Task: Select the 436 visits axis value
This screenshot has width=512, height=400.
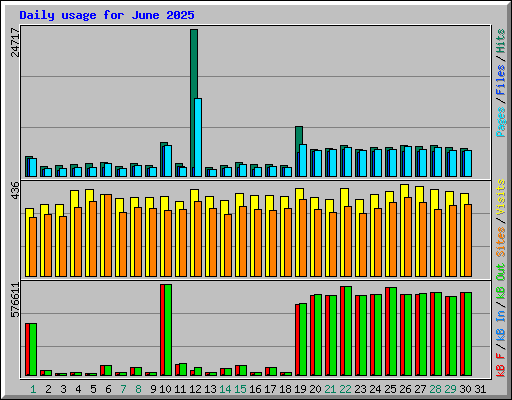Action: click(x=15, y=191)
